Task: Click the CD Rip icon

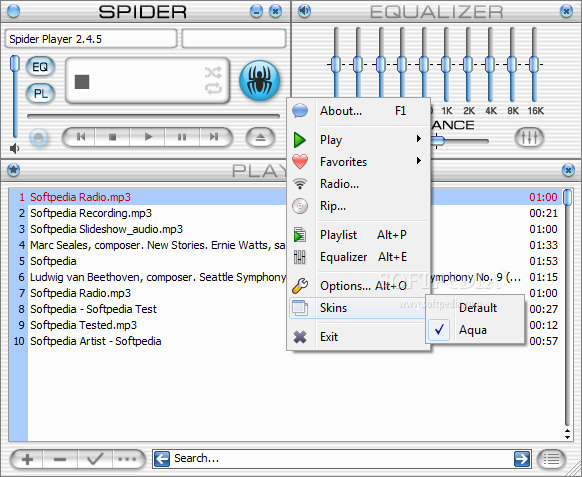Action: 300,206
